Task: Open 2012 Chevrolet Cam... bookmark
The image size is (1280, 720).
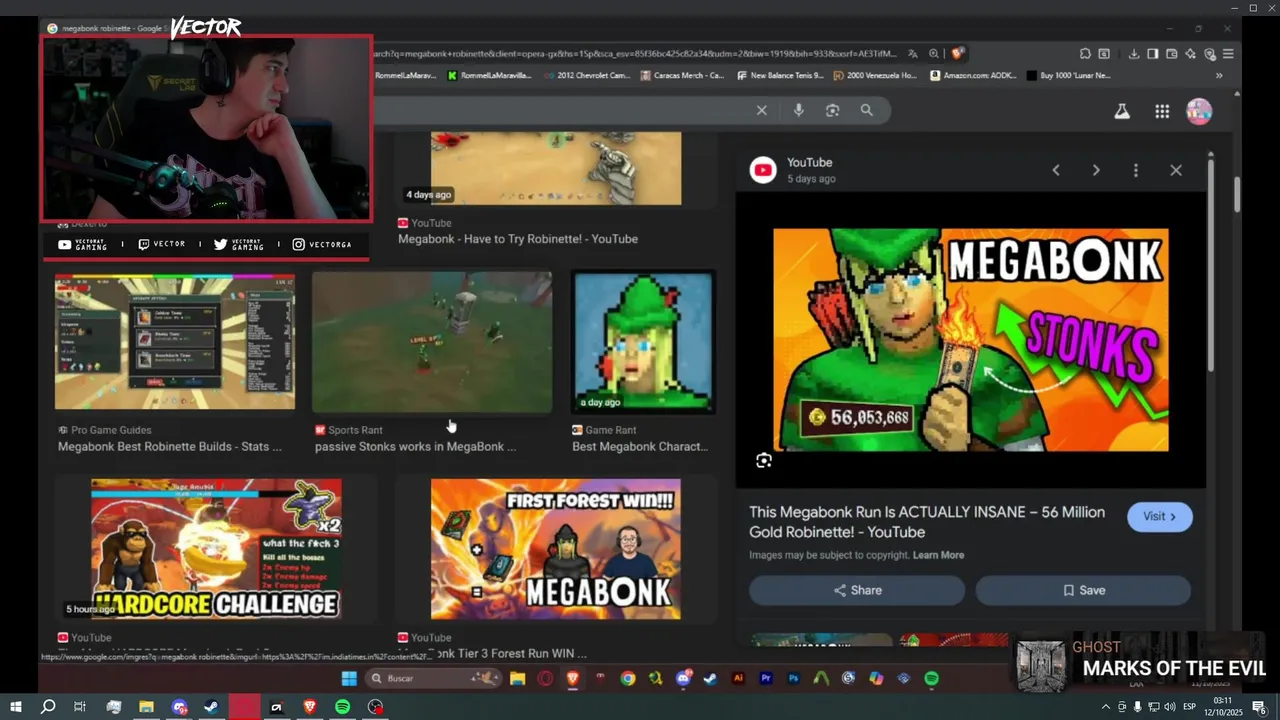Action: coord(586,75)
